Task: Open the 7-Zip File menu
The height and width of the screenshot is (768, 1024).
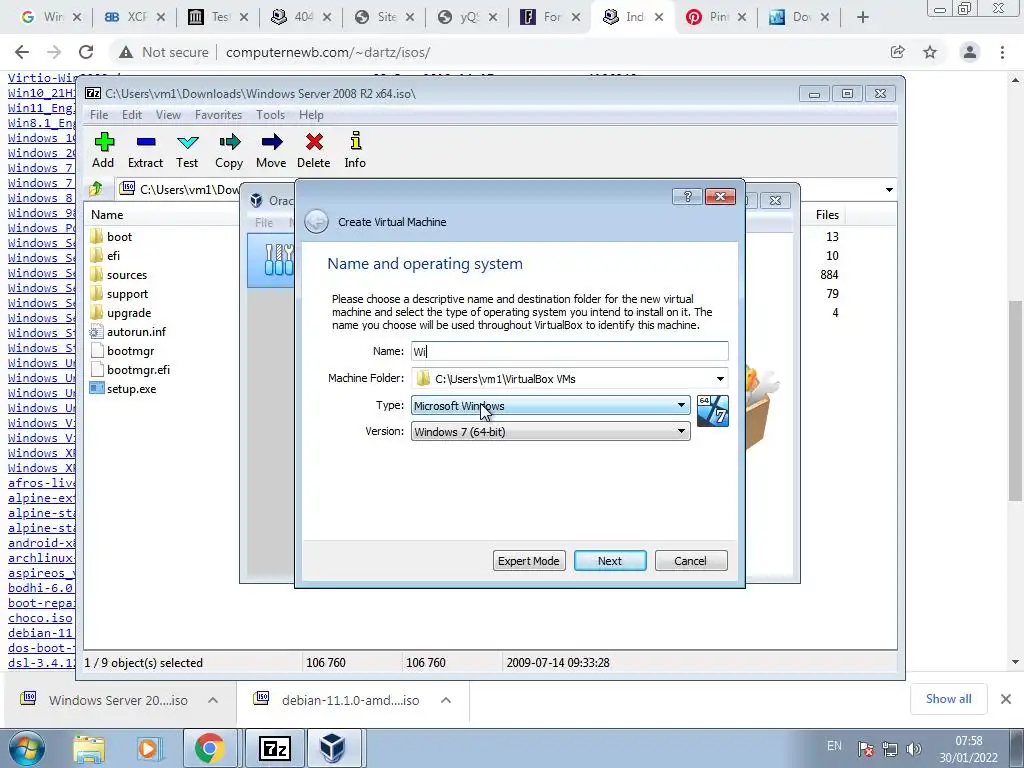Action: click(x=99, y=115)
